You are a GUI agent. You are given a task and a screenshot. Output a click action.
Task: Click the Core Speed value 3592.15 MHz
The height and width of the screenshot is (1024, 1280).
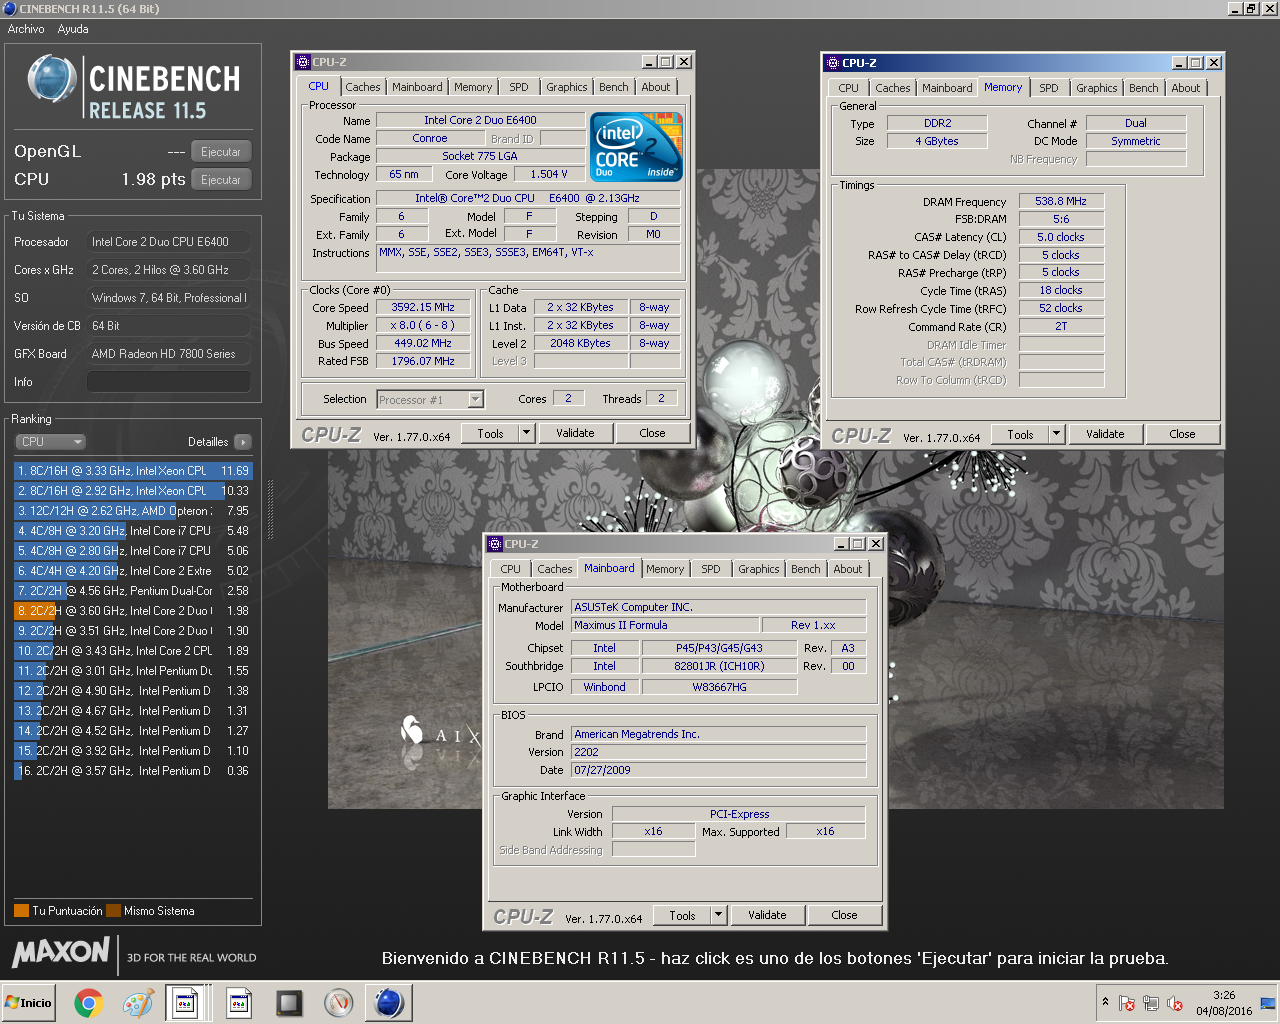pyautogui.click(x=422, y=307)
